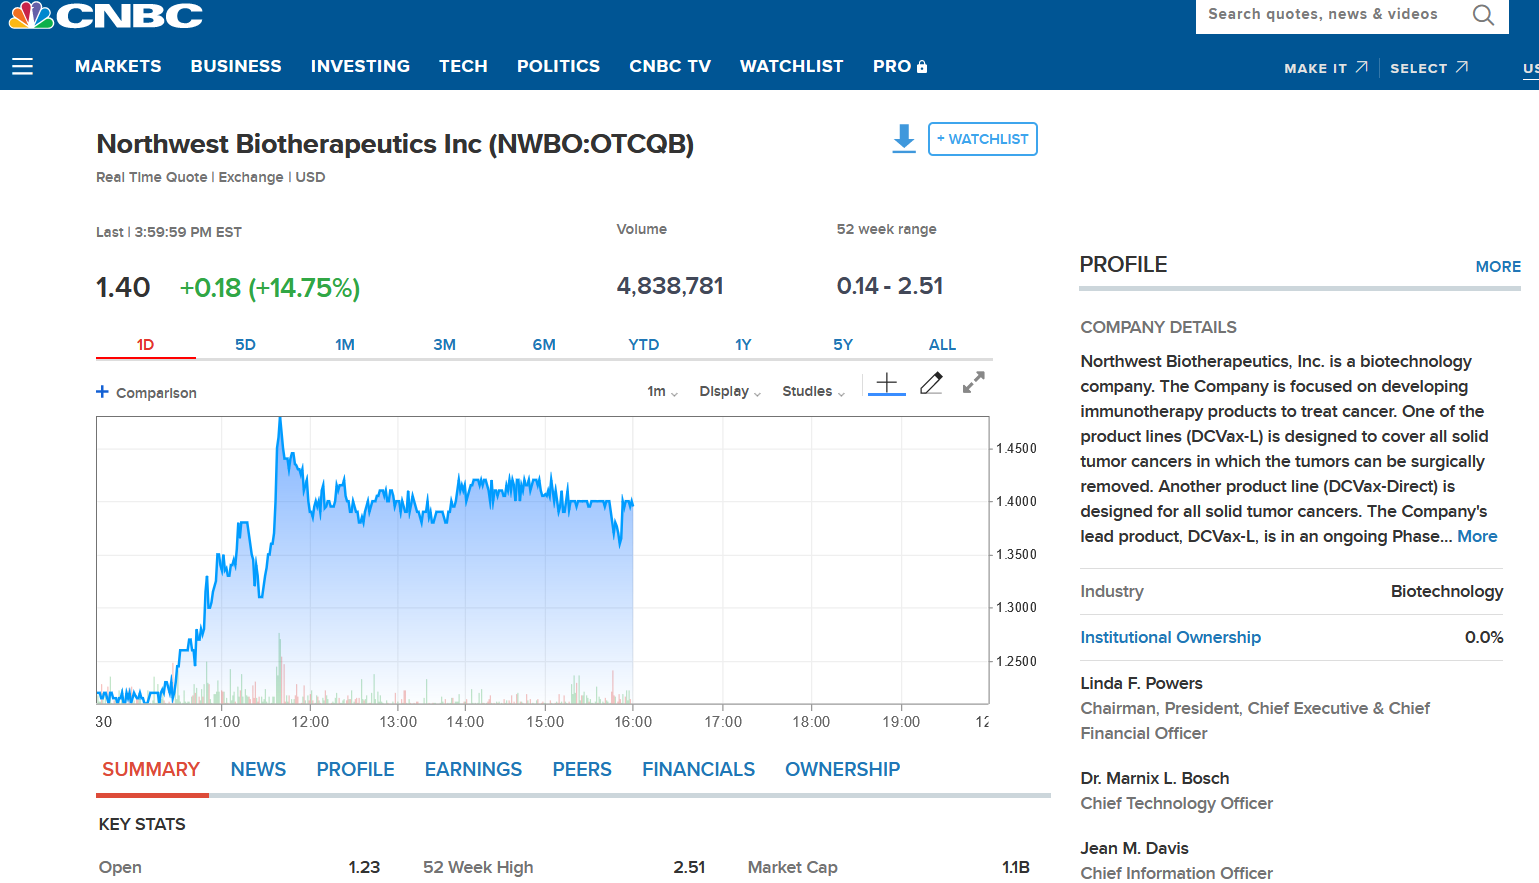Expand the chart to fullscreen

(973, 383)
